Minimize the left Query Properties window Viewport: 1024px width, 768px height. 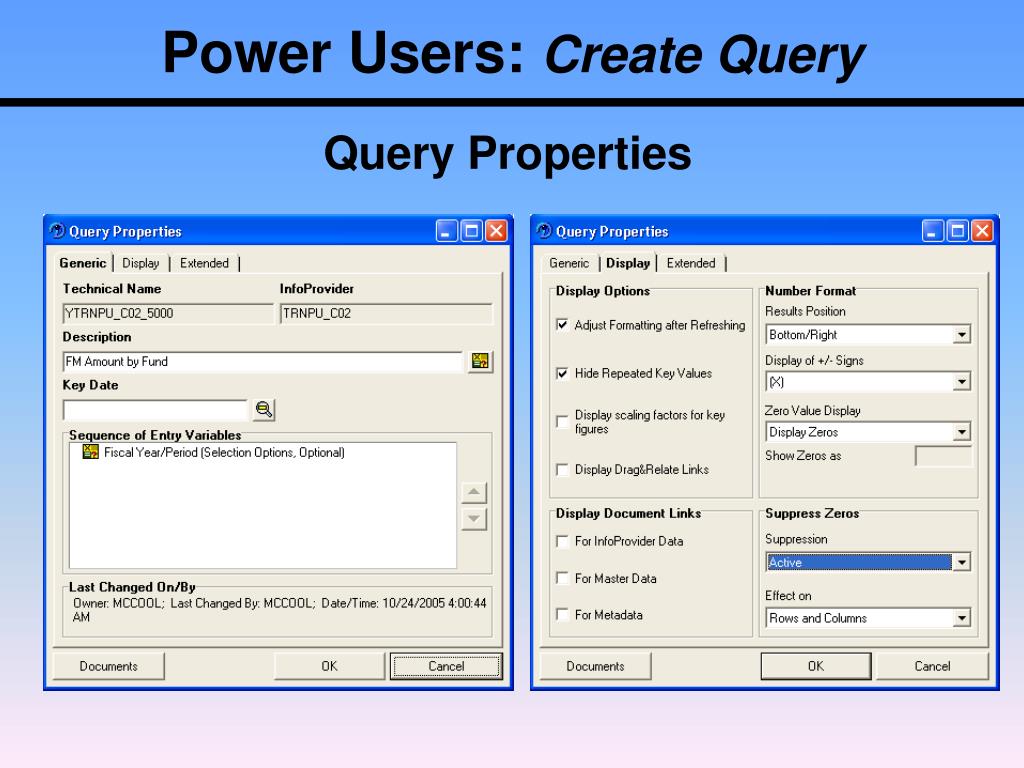click(447, 231)
